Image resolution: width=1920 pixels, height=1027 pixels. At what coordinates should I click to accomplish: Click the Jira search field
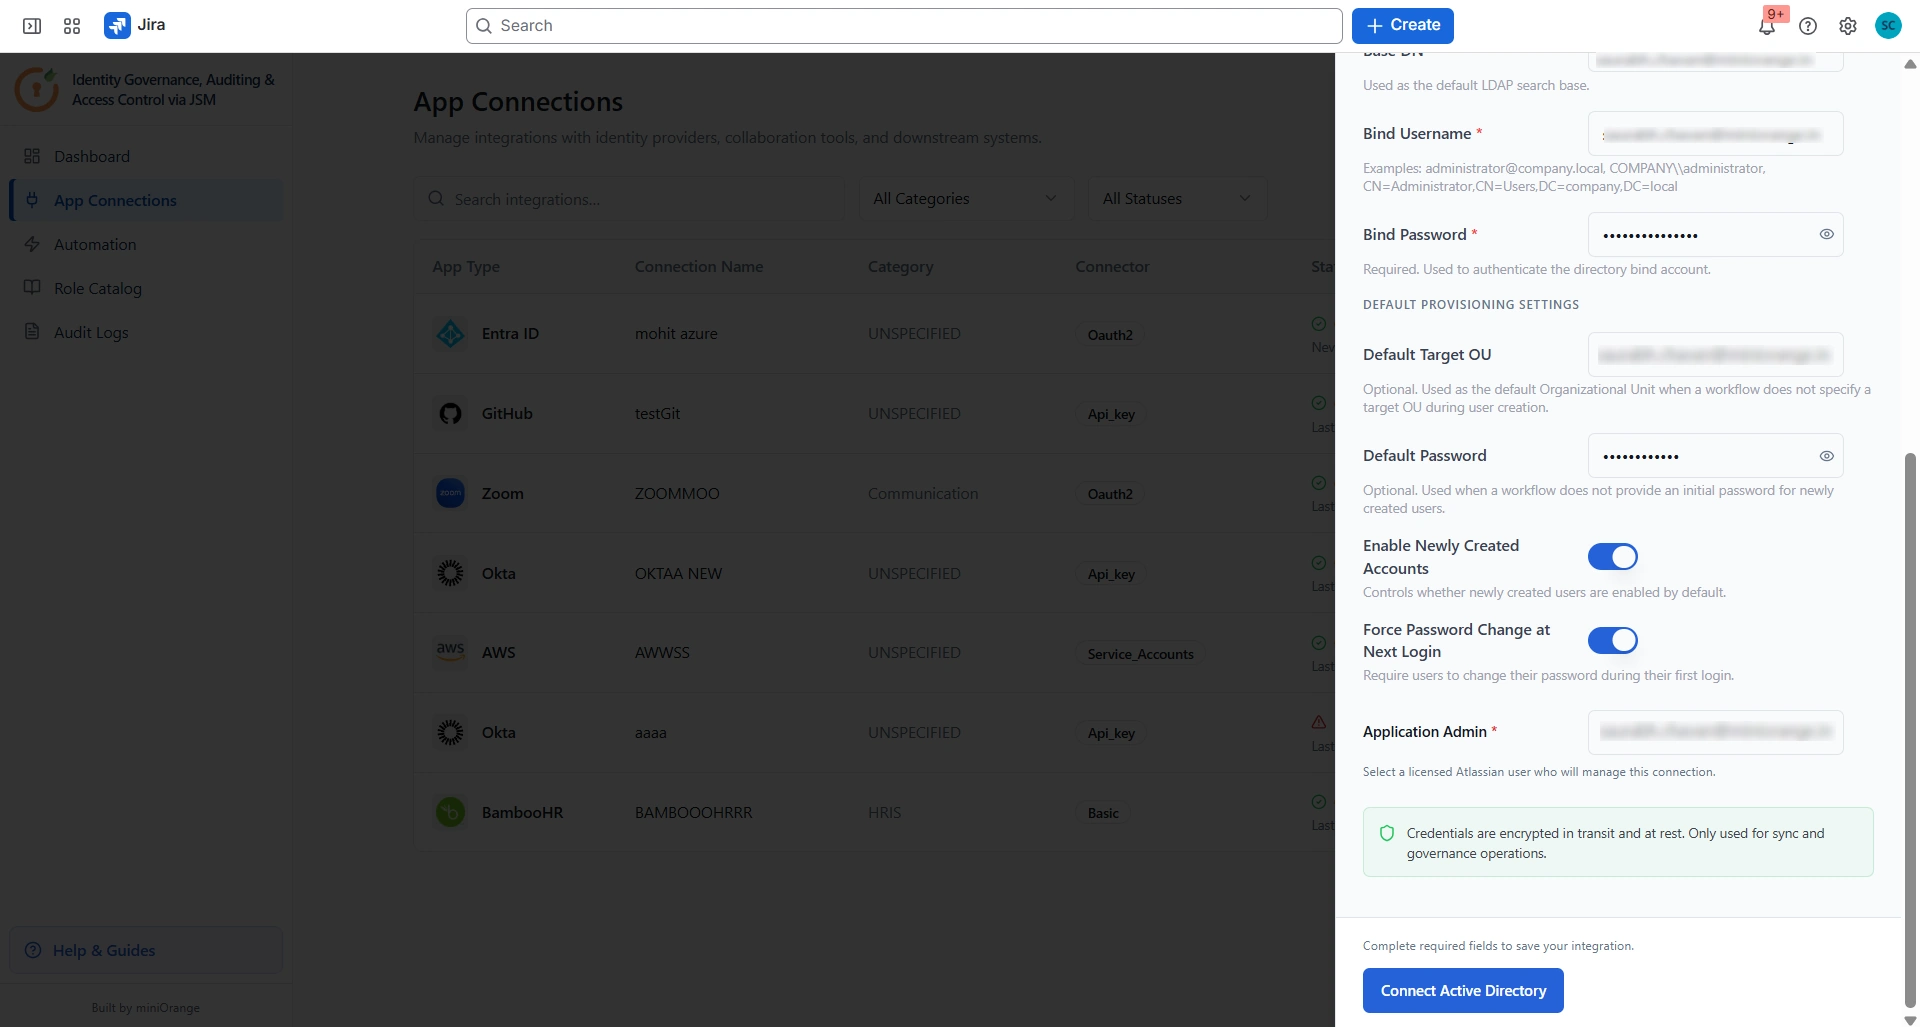click(904, 26)
